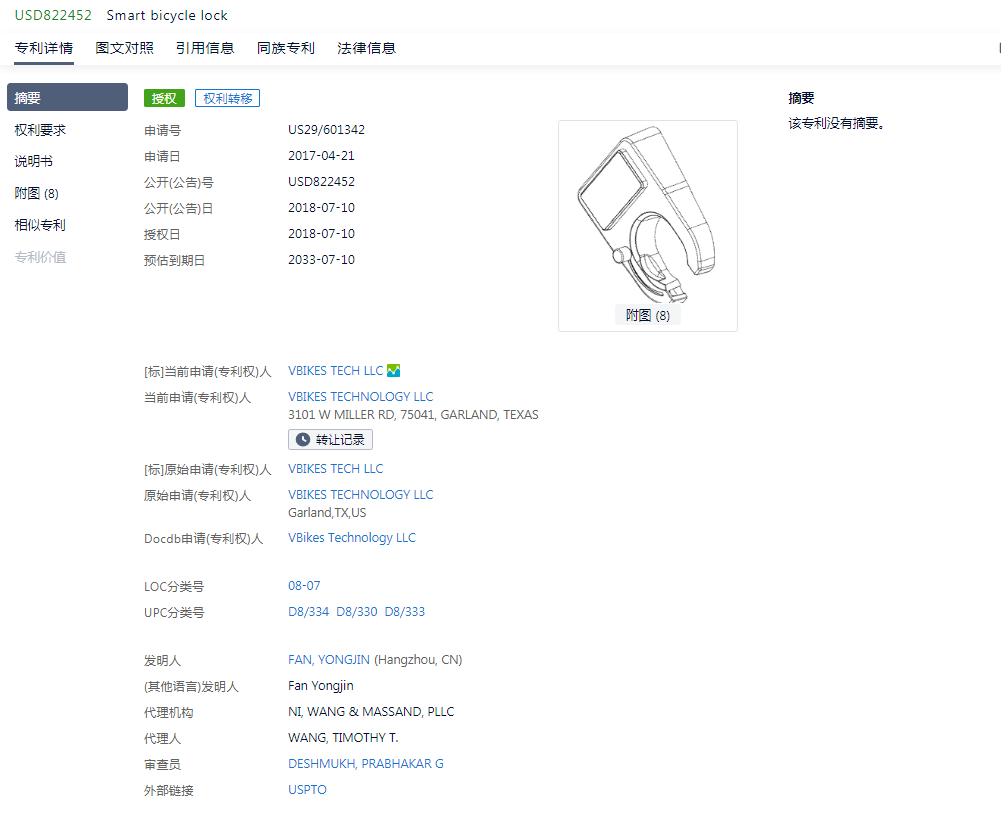This screenshot has height=821, width=1001.
Task: Click the green trend chart icon beside VBIKES TECH LLC
Action: [x=392, y=370]
